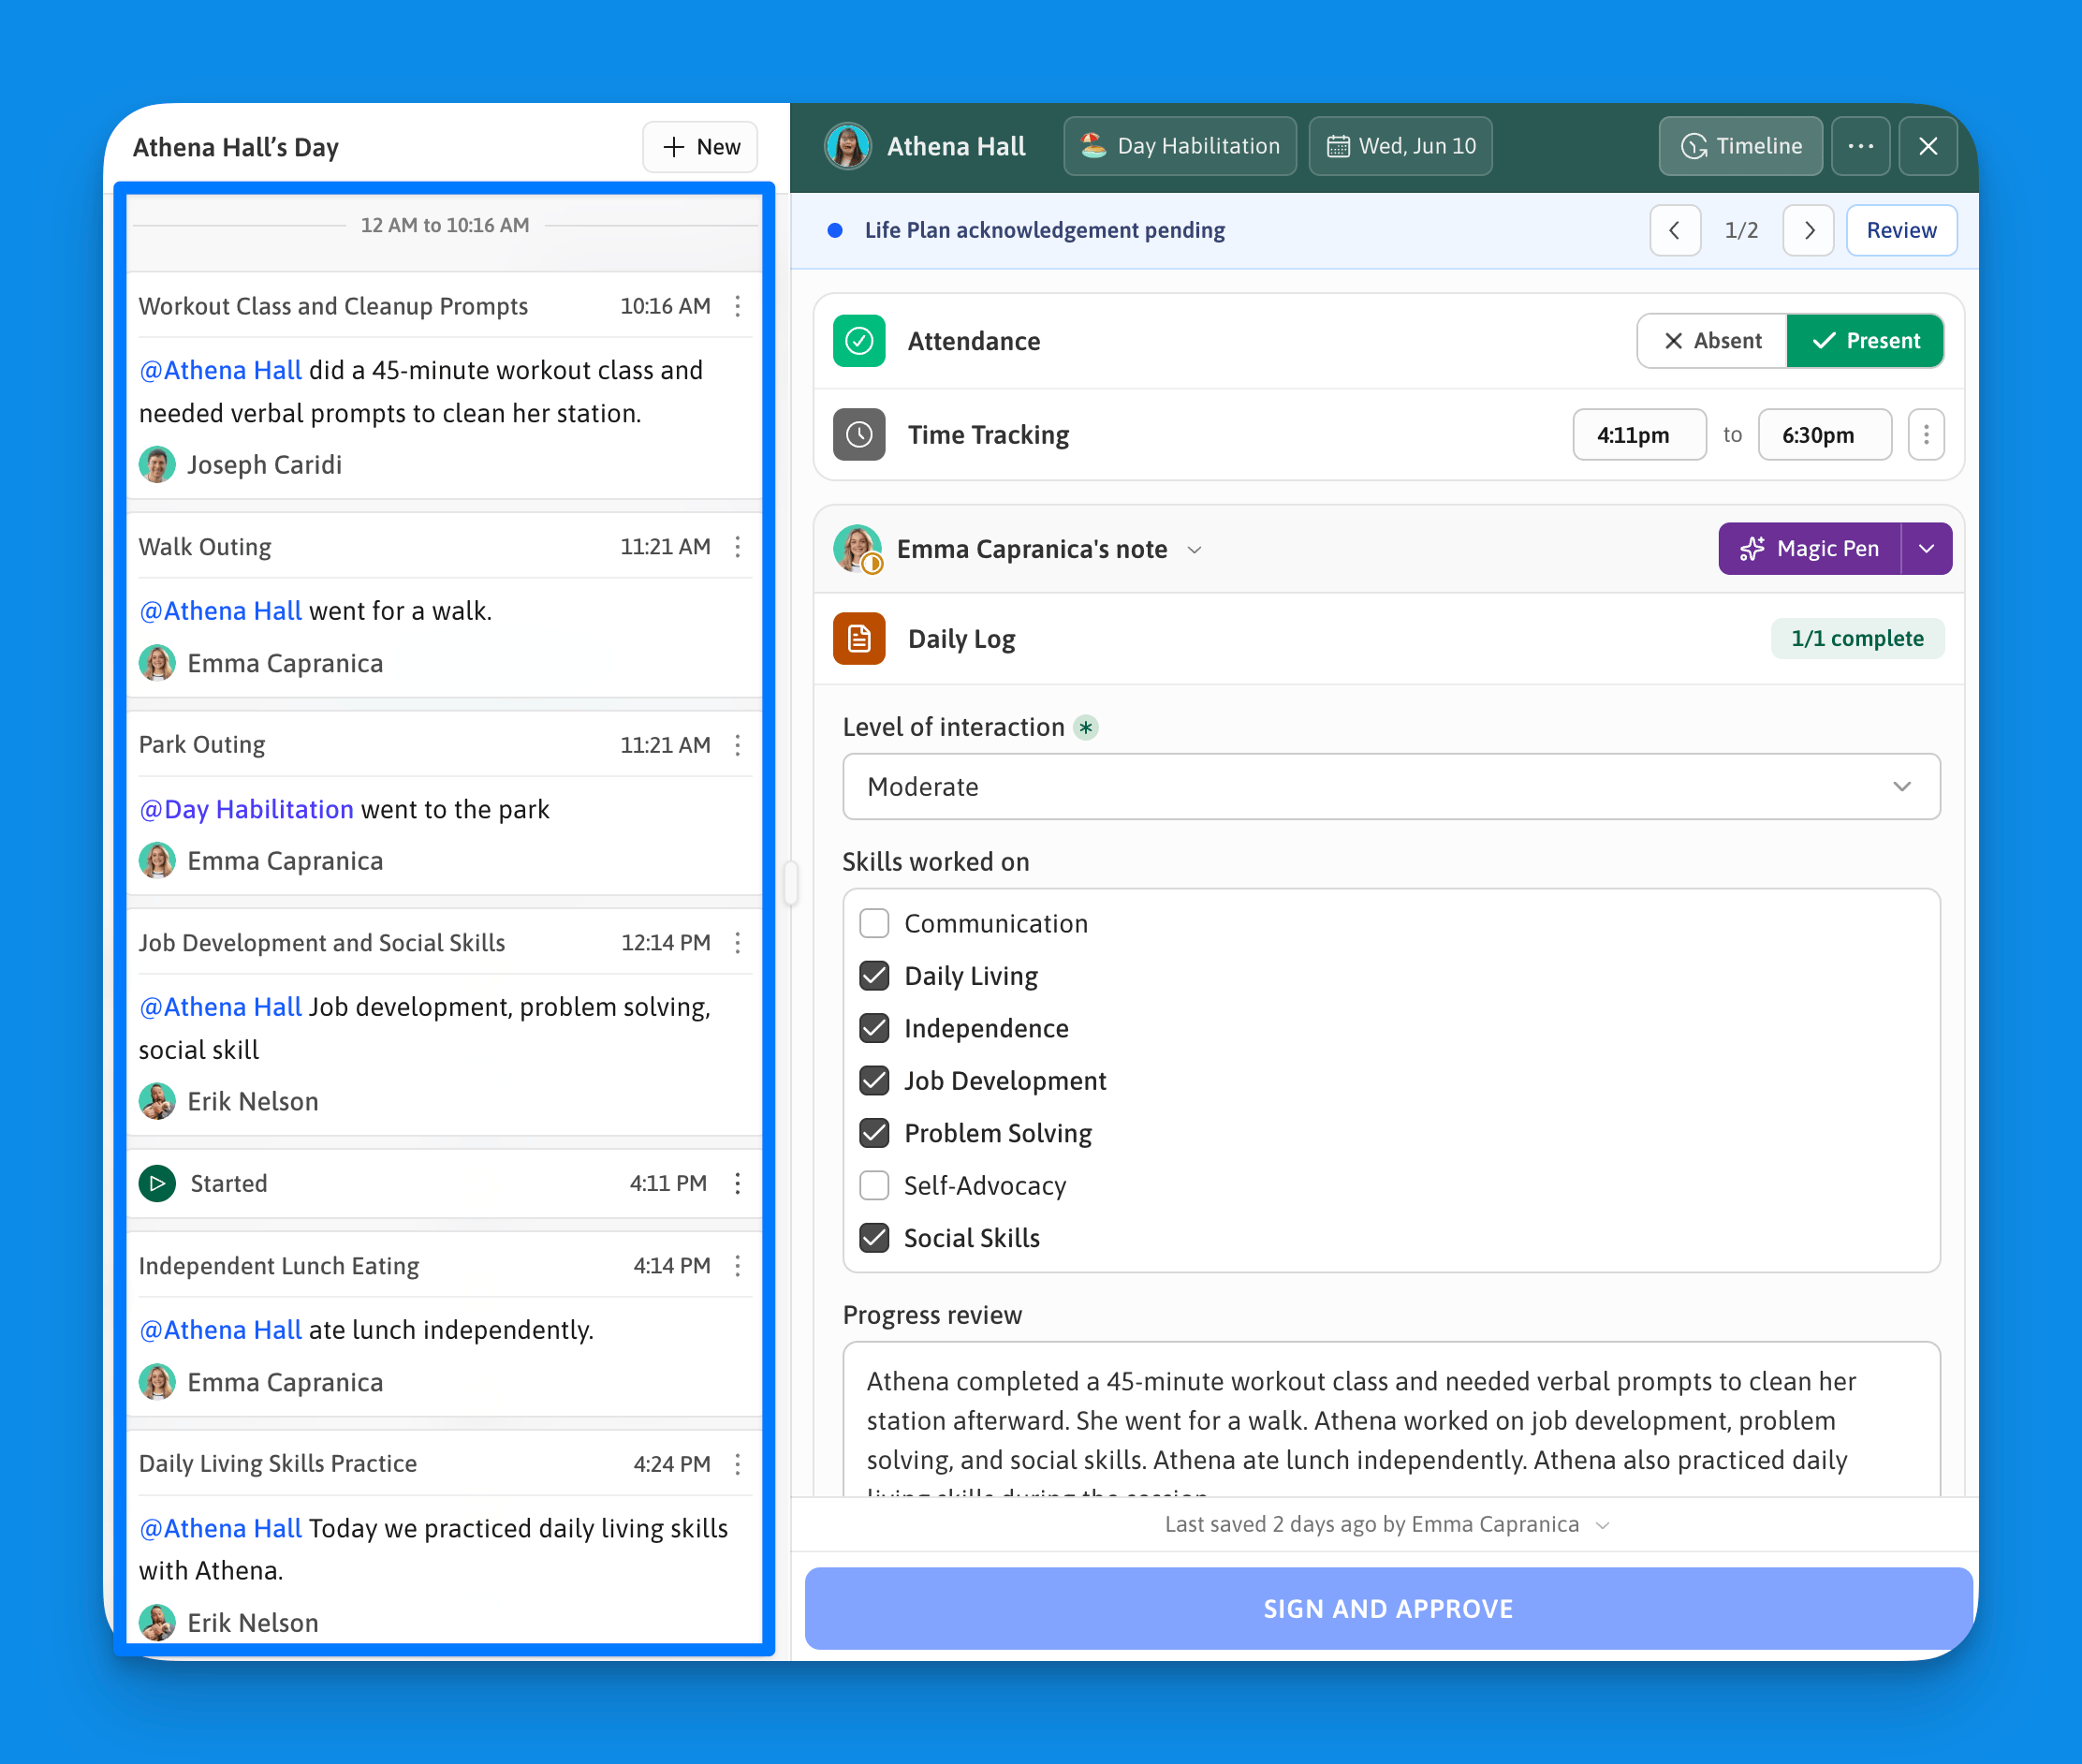The image size is (2082, 1764).
Task: Click the green Started play icon
Action: click(157, 1183)
